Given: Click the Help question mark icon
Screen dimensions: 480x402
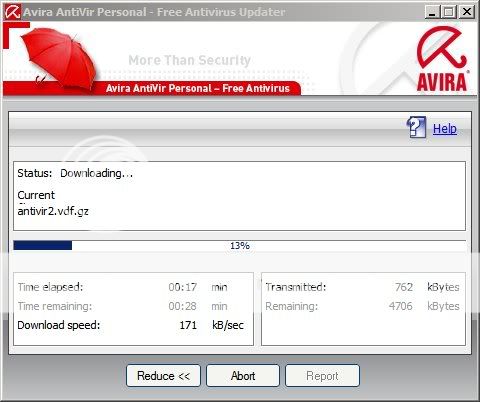Looking at the screenshot, I should click(x=416, y=127).
